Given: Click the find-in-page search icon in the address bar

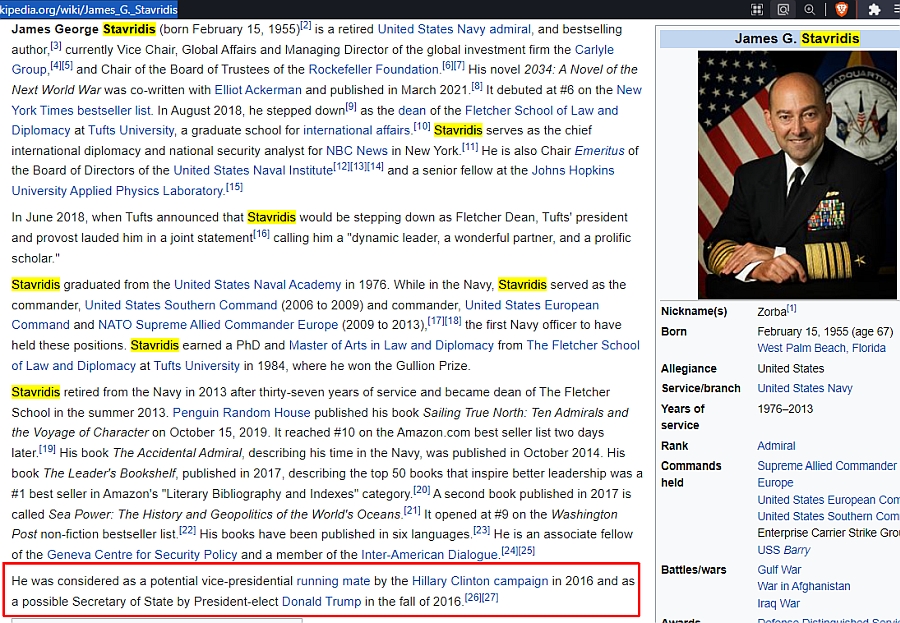Looking at the screenshot, I should tap(783, 9).
